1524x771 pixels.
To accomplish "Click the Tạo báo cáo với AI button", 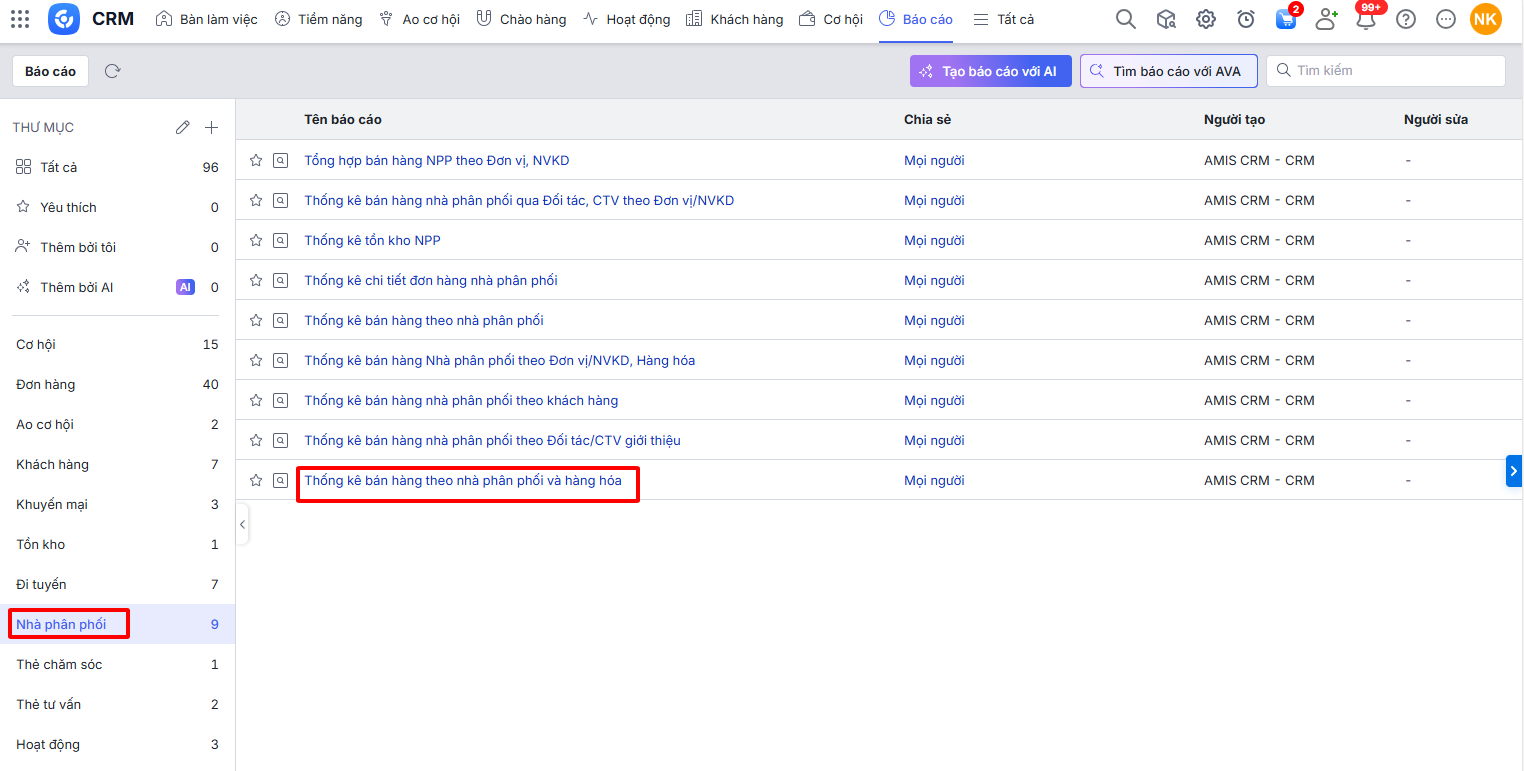I will pyautogui.click(x=989, y=71).
